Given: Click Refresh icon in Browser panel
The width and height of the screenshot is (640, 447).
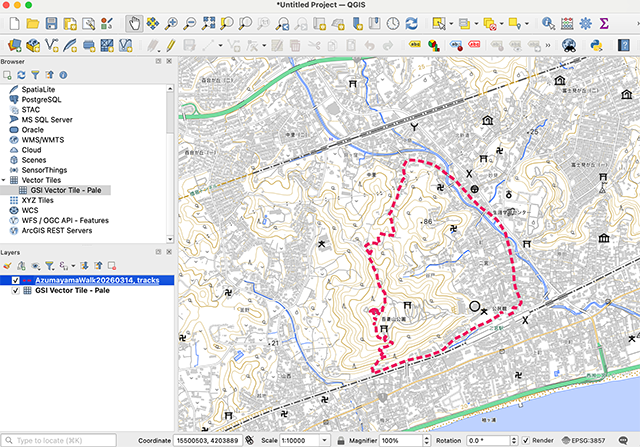Looking at the screenshot, I should [21, 75].
